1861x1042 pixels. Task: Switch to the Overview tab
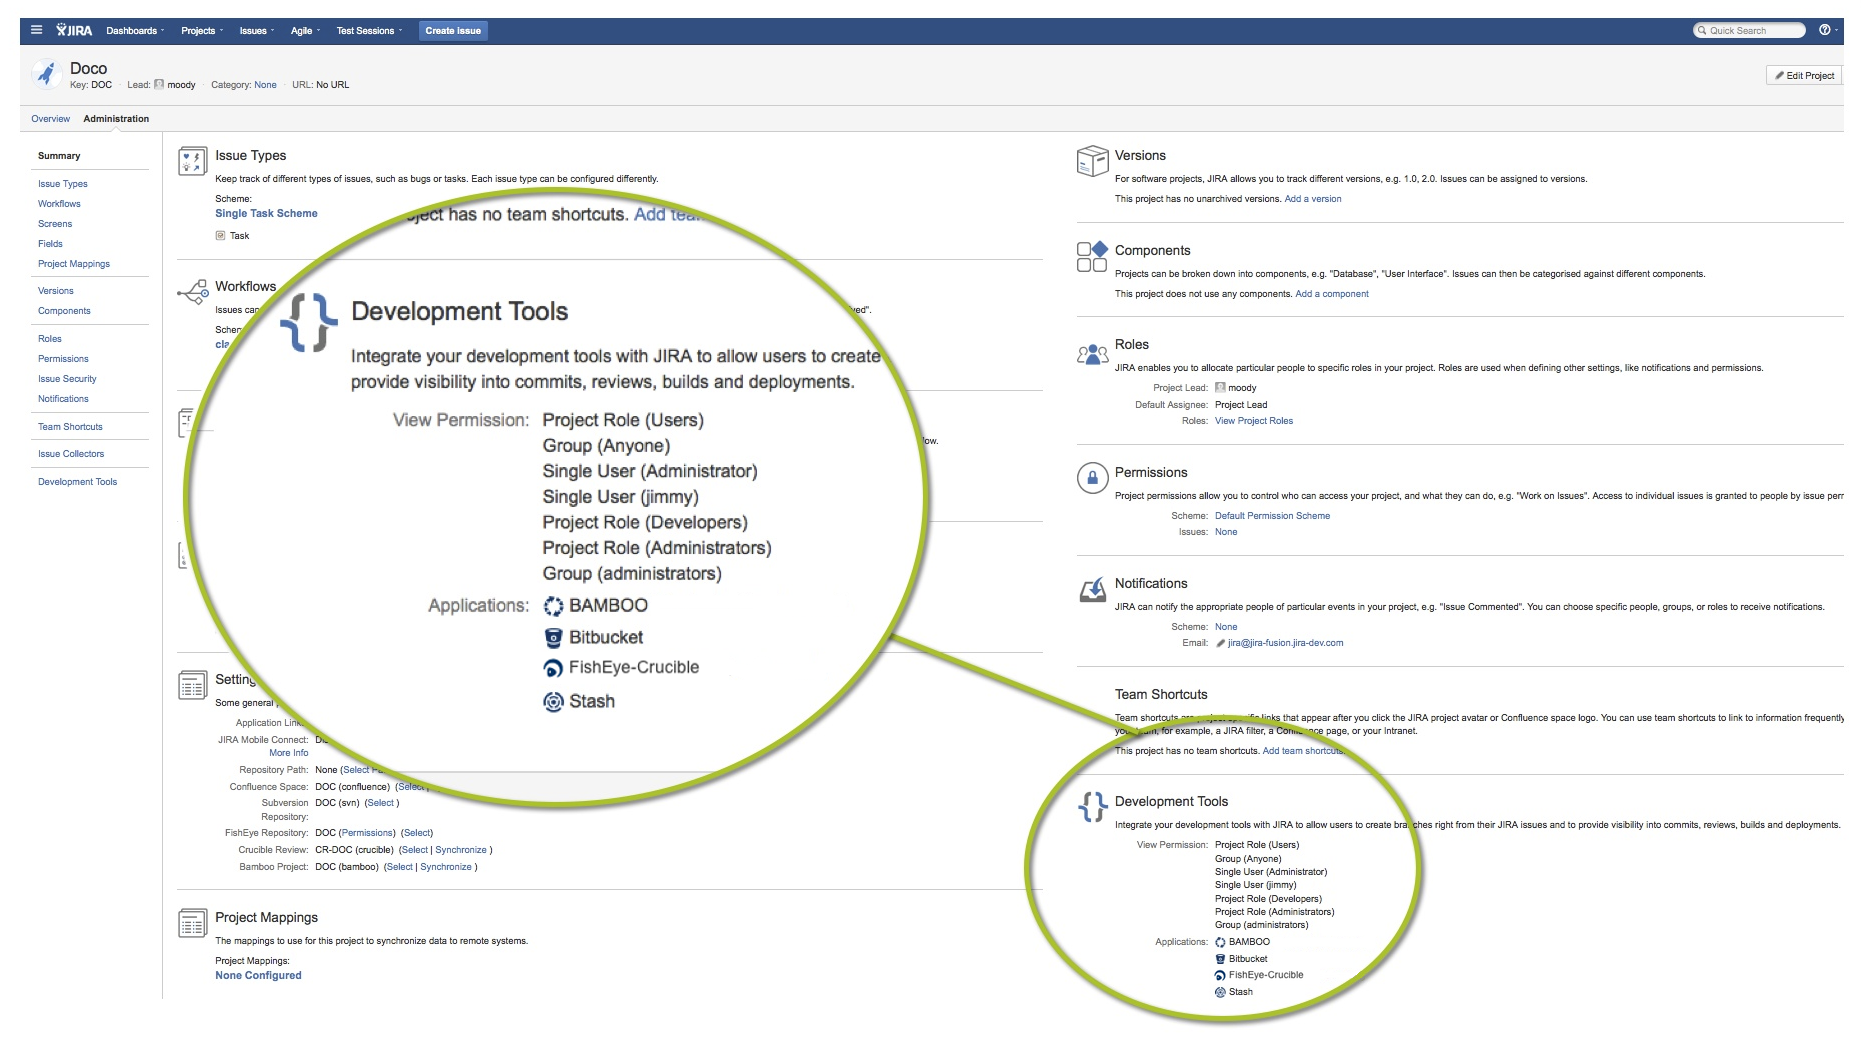click(x=50, y=119)
